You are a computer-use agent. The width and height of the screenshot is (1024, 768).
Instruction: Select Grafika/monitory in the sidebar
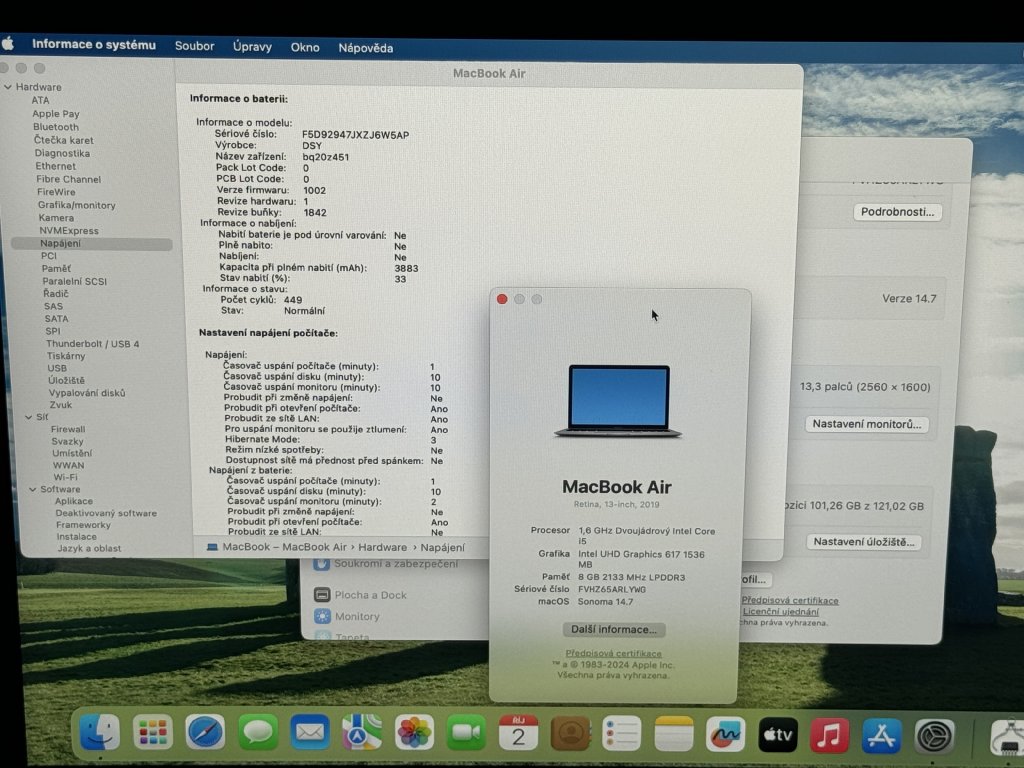[x=76, y=205]
